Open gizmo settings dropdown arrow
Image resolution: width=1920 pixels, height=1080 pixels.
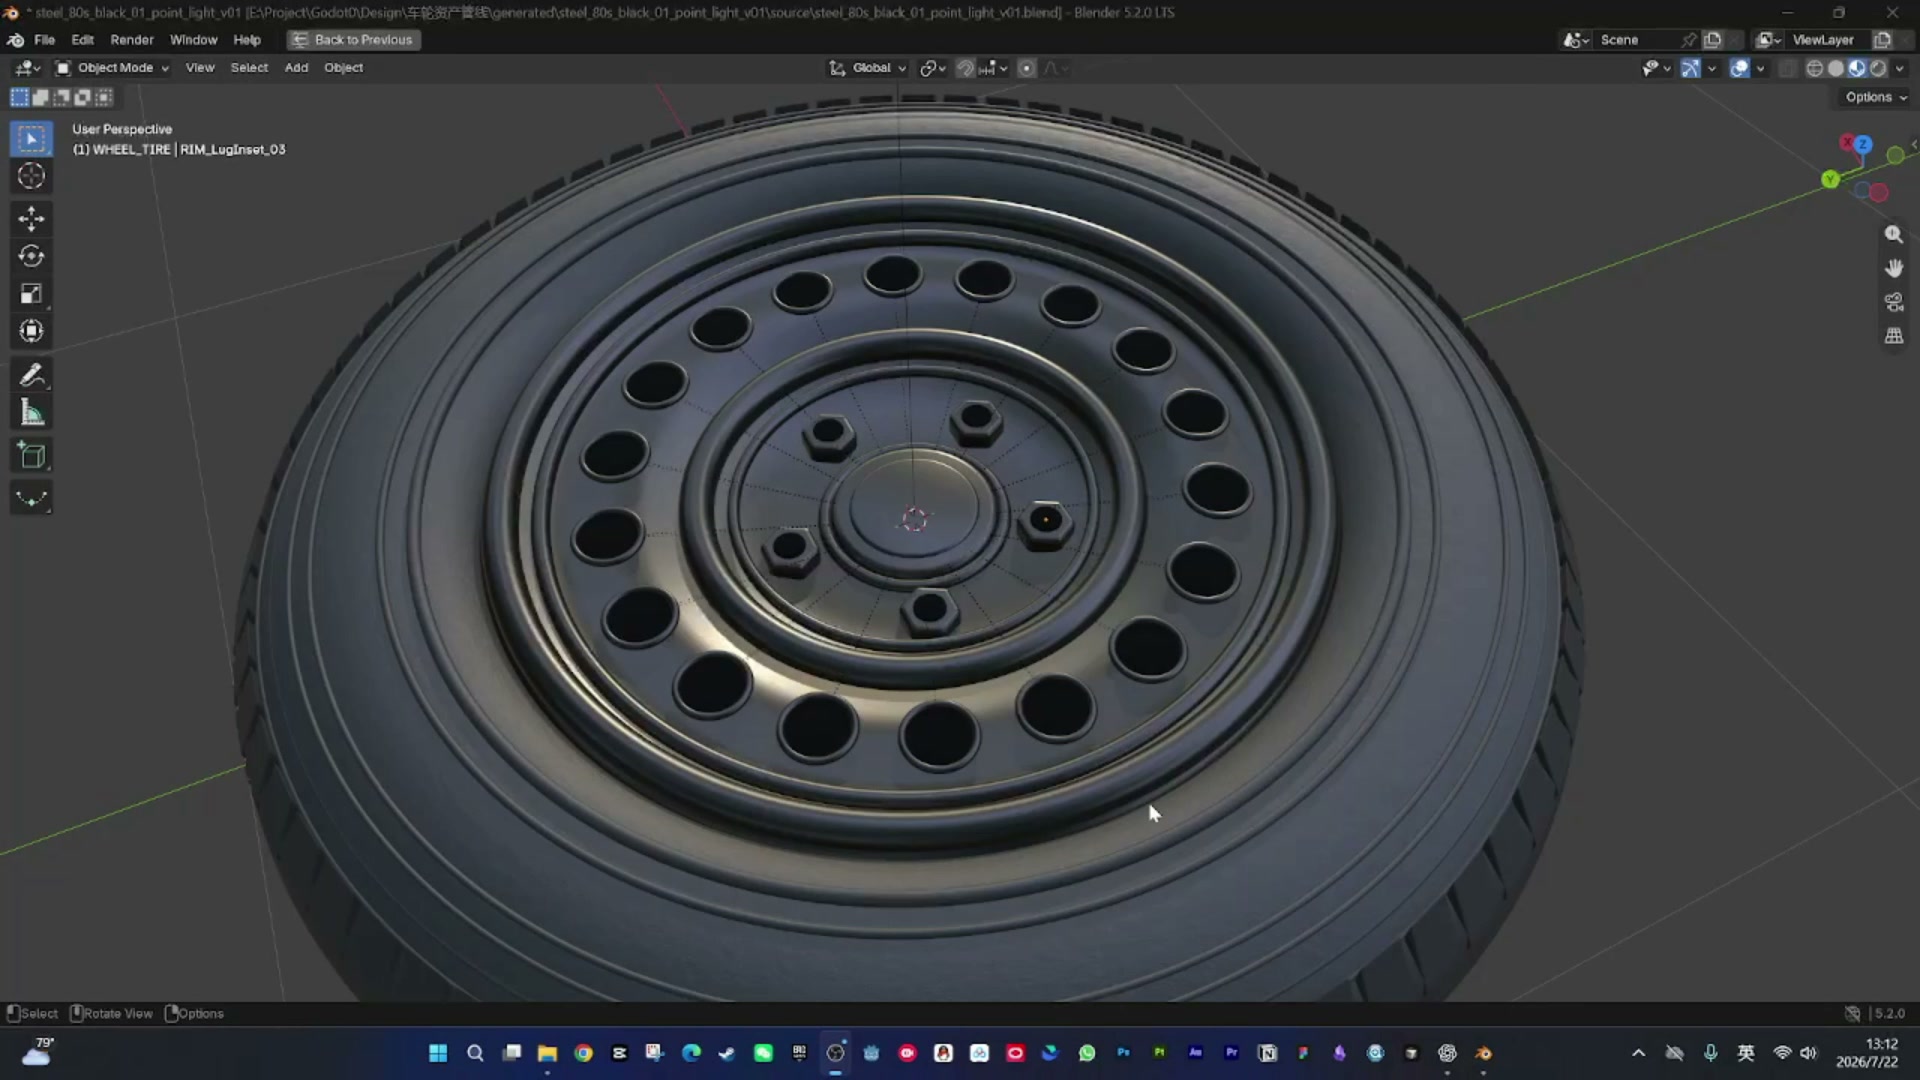coord(1712,68)
